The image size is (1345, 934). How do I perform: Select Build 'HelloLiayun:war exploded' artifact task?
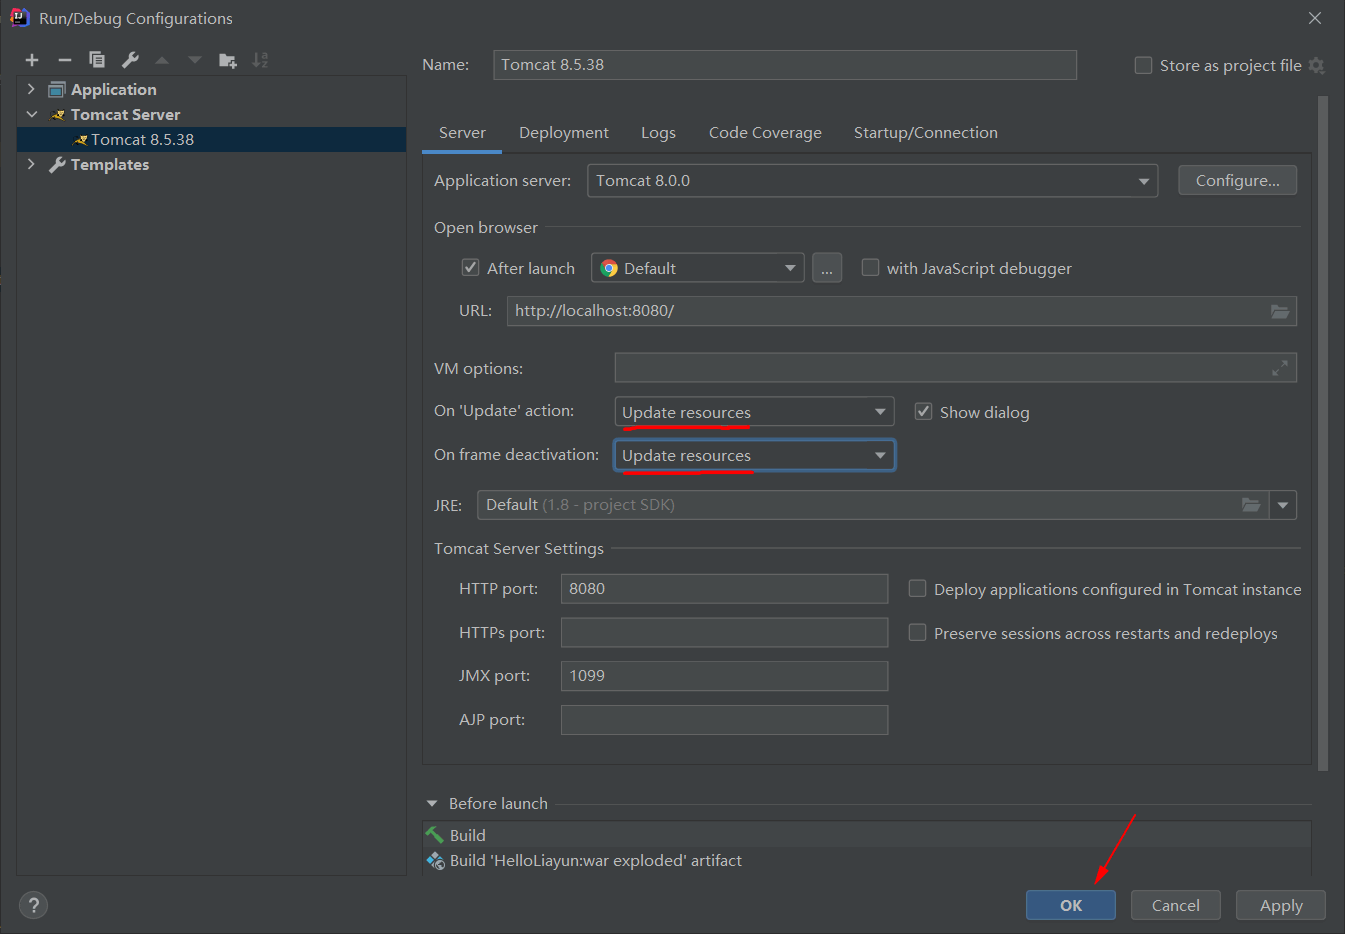[866, 860]
